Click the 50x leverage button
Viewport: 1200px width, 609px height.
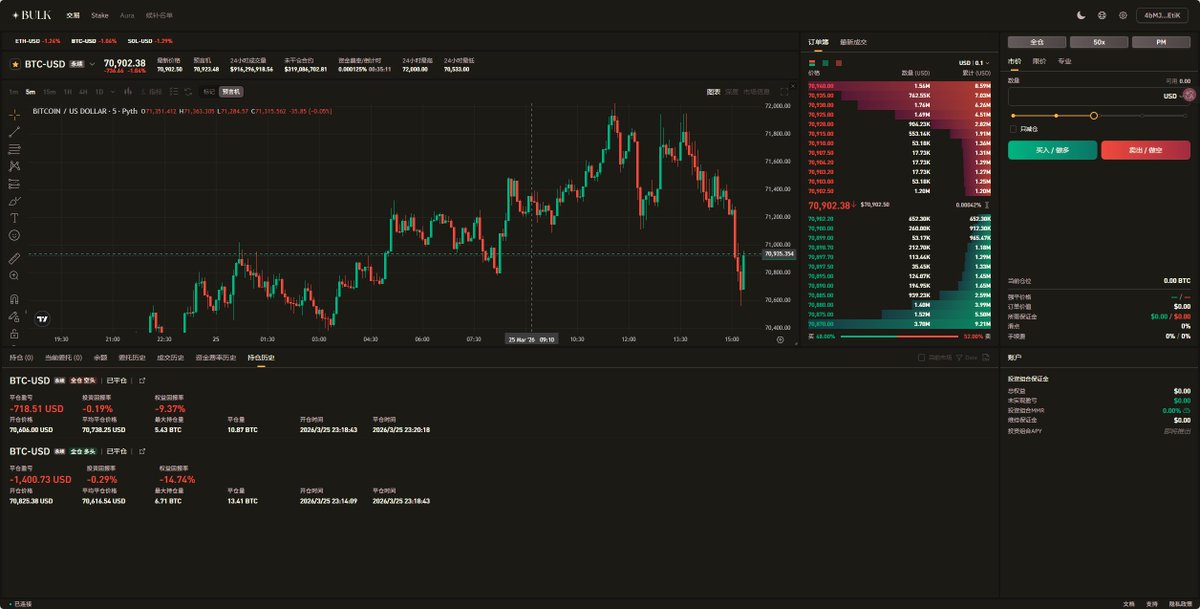tap(1099, 42)
